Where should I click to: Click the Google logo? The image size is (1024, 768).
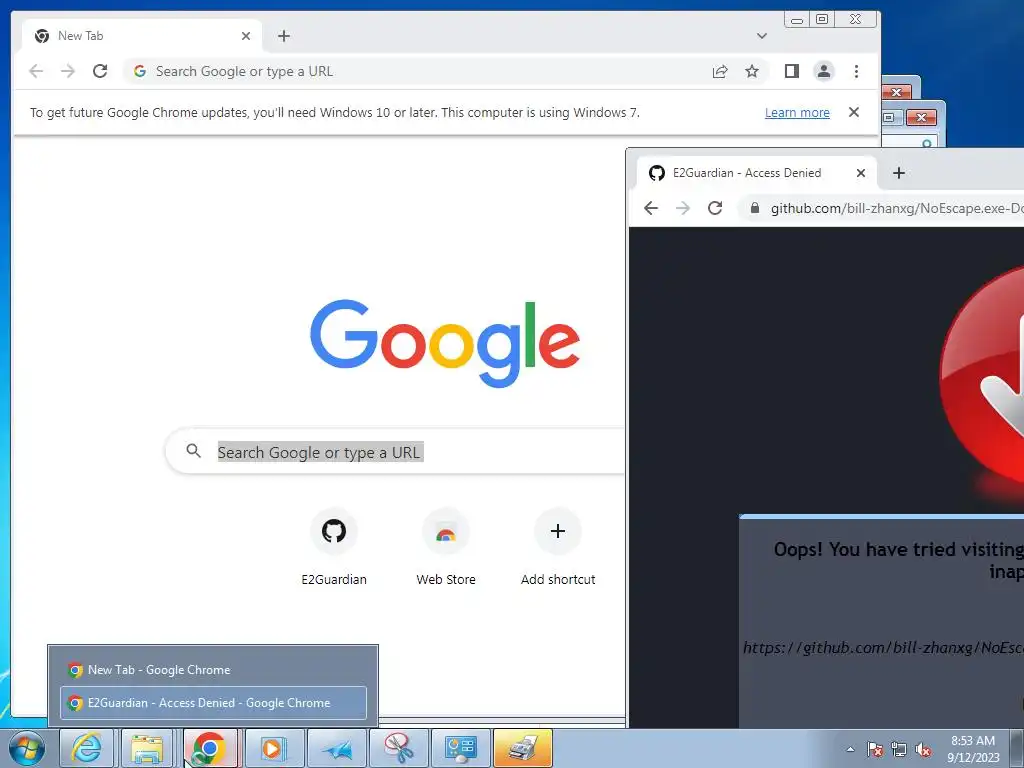point(445,343)
